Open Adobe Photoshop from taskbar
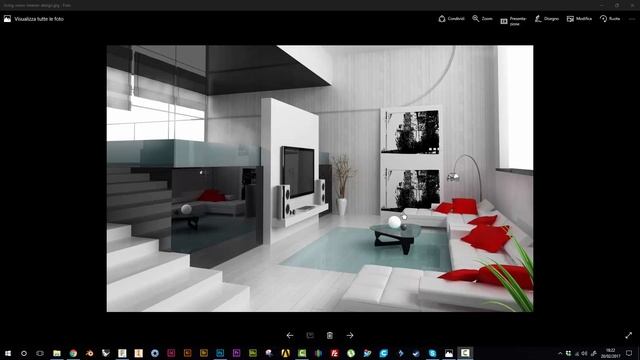The height and width of the screenshot is (360, 640). point(220,353)
